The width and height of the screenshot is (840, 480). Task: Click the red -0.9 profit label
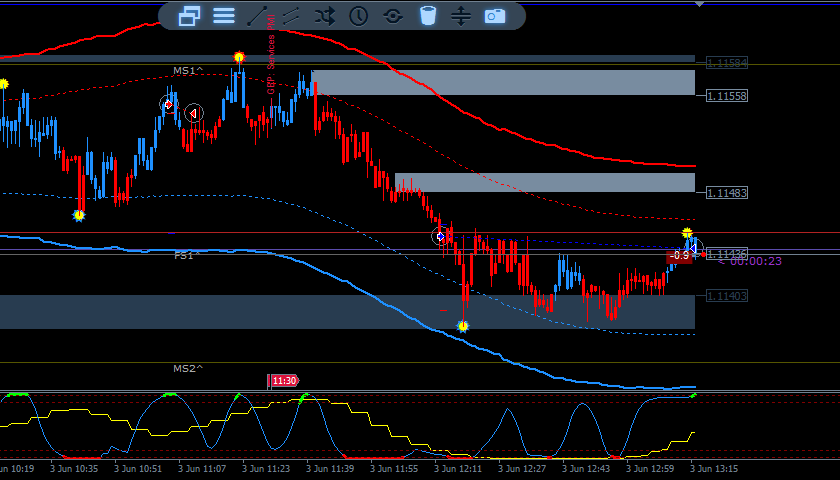pyautogui.click(x=679, y=256)
